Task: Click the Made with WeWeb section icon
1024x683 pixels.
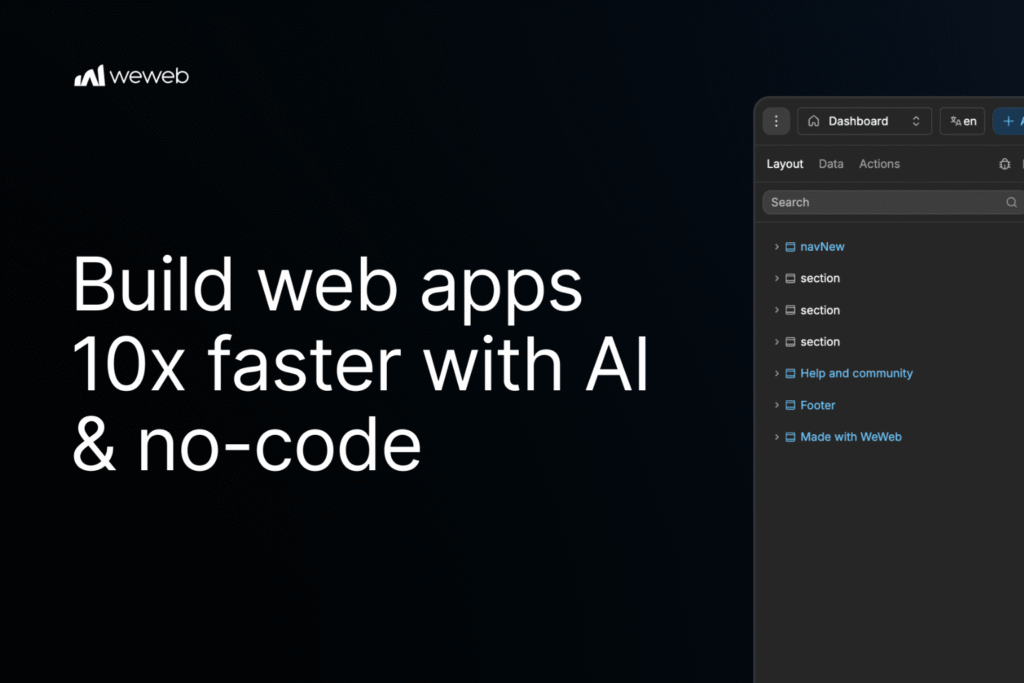Action: [x=790, y=437]
